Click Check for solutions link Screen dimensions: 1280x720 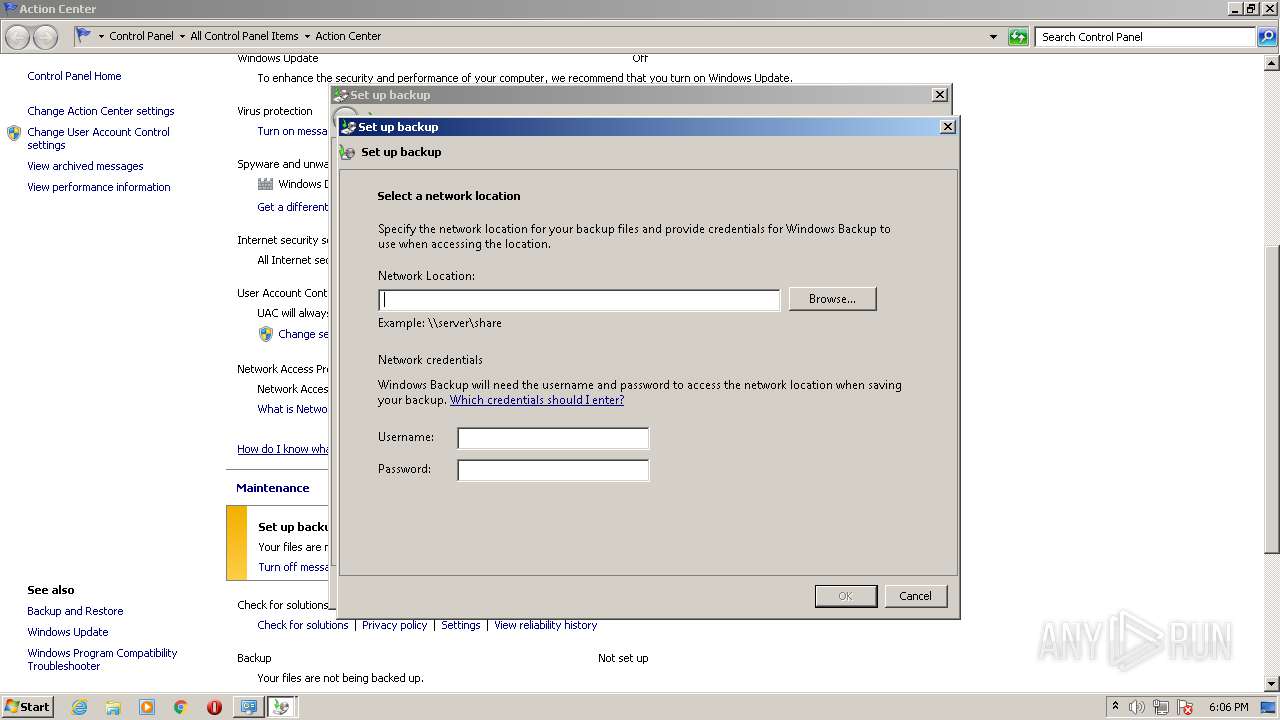click(303, 625)
